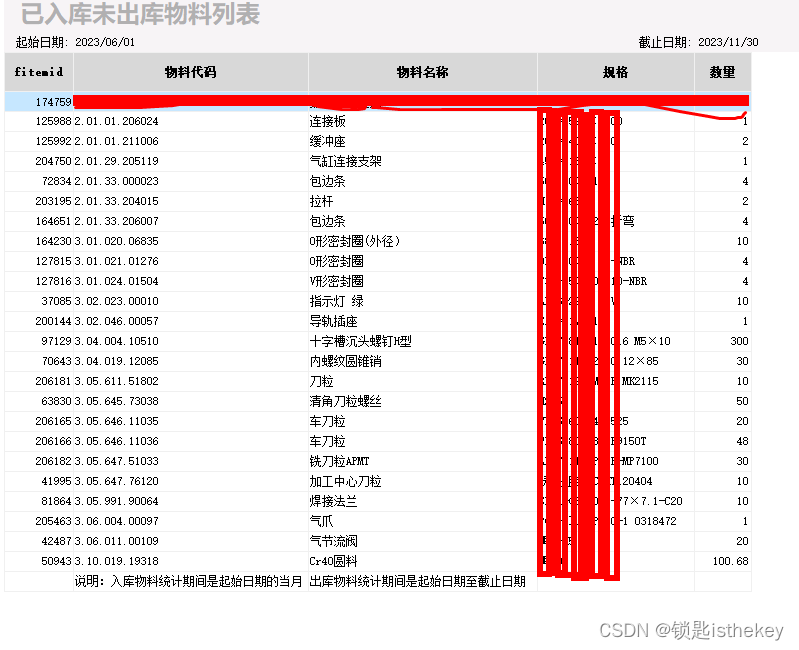Click material name 气爪

322,521
